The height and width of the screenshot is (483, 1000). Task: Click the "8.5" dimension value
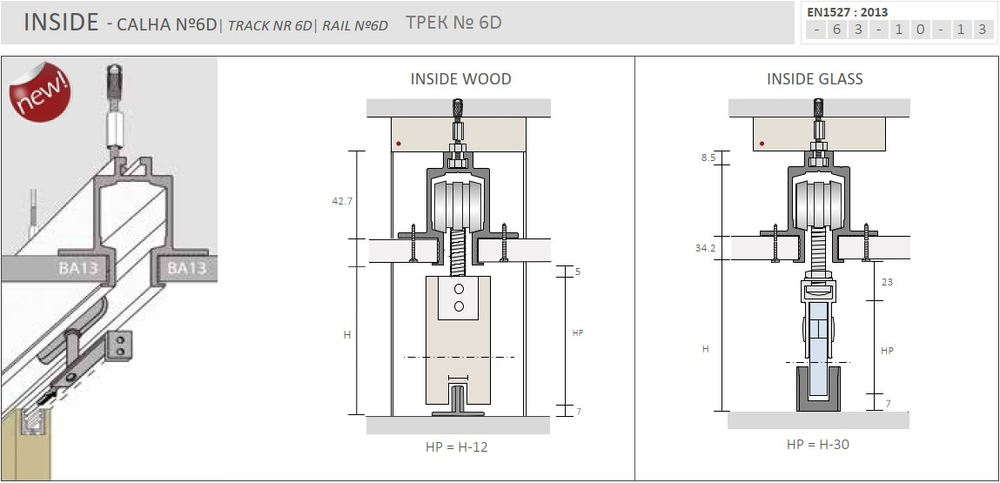708,156
